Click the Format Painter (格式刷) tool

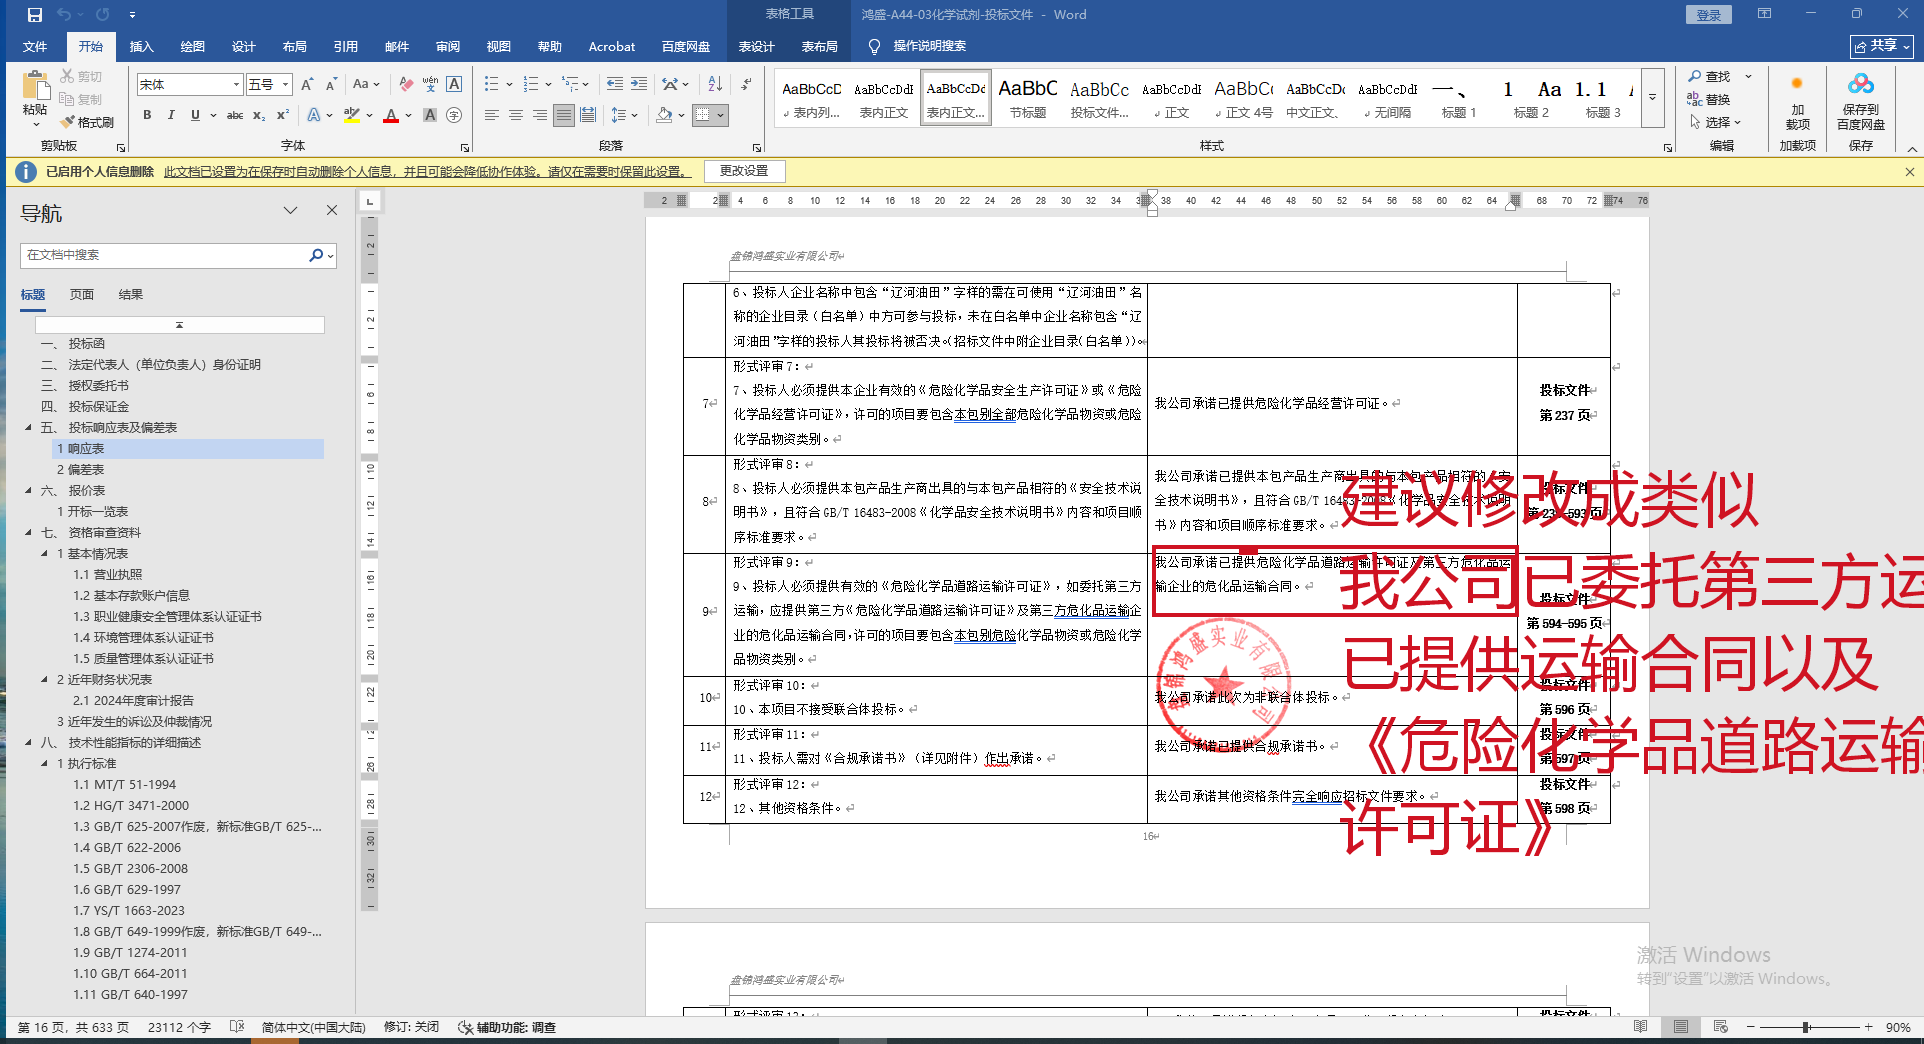(87, 122)
